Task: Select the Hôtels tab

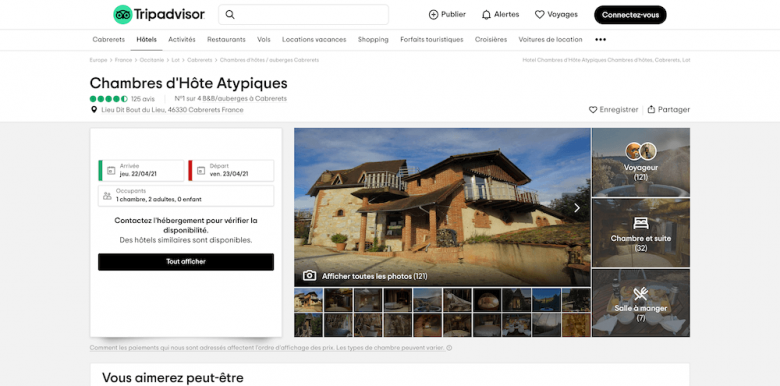Action: [146, 40]
